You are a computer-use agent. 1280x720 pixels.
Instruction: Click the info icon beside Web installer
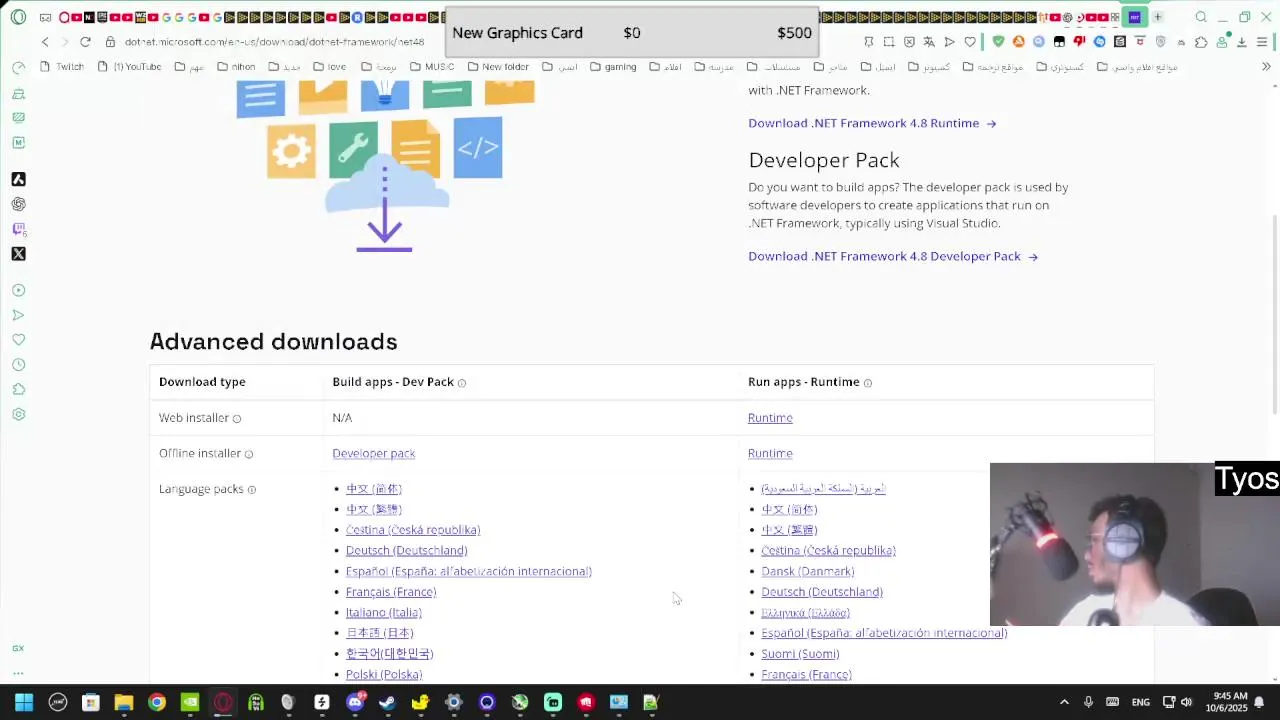(x=237, y=419)
